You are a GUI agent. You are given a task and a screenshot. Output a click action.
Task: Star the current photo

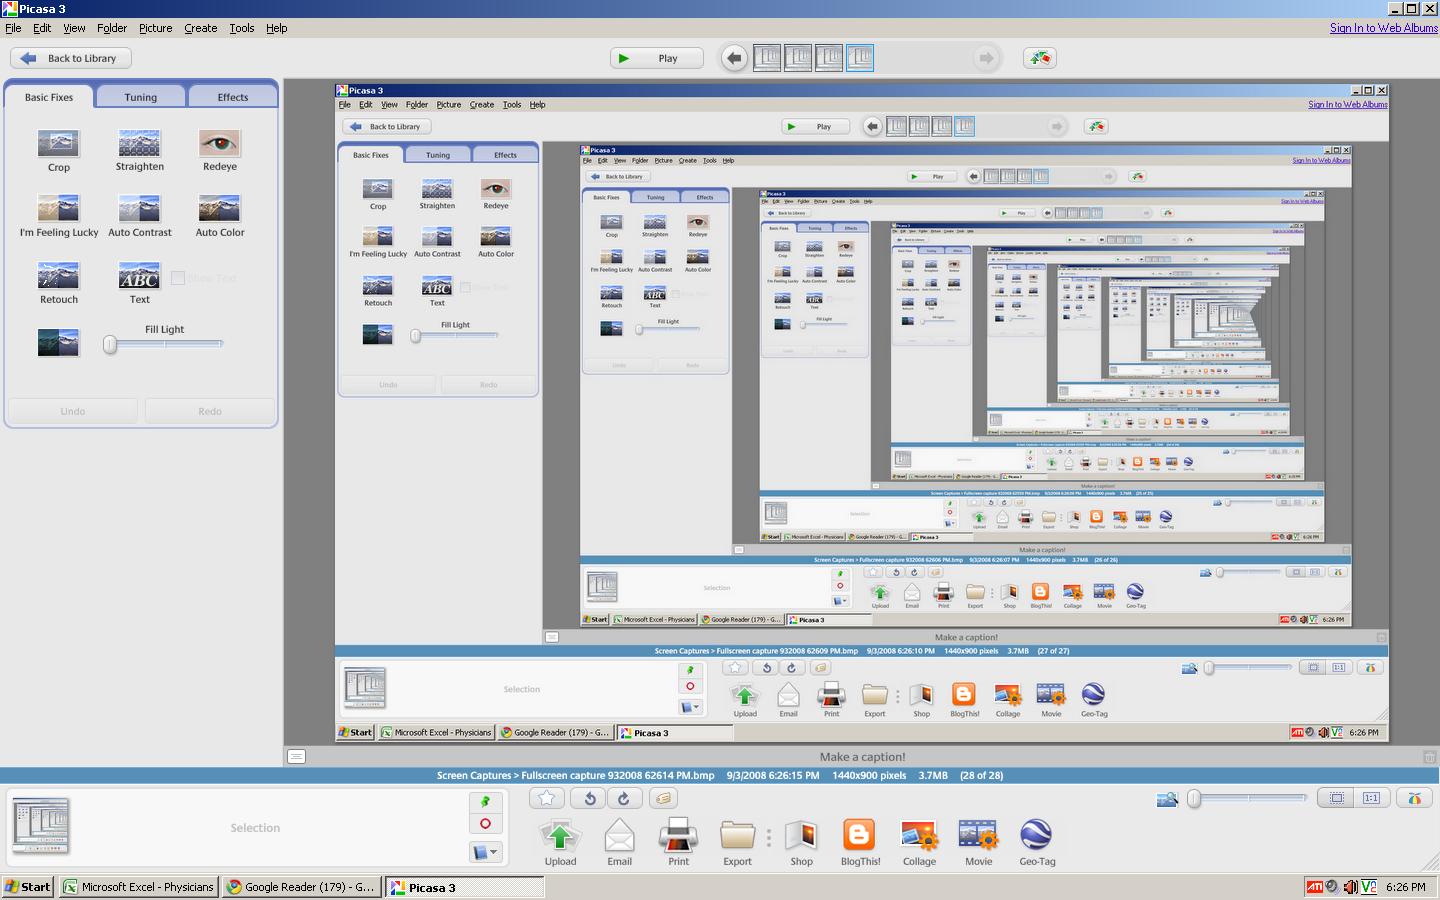coord(546,798)
